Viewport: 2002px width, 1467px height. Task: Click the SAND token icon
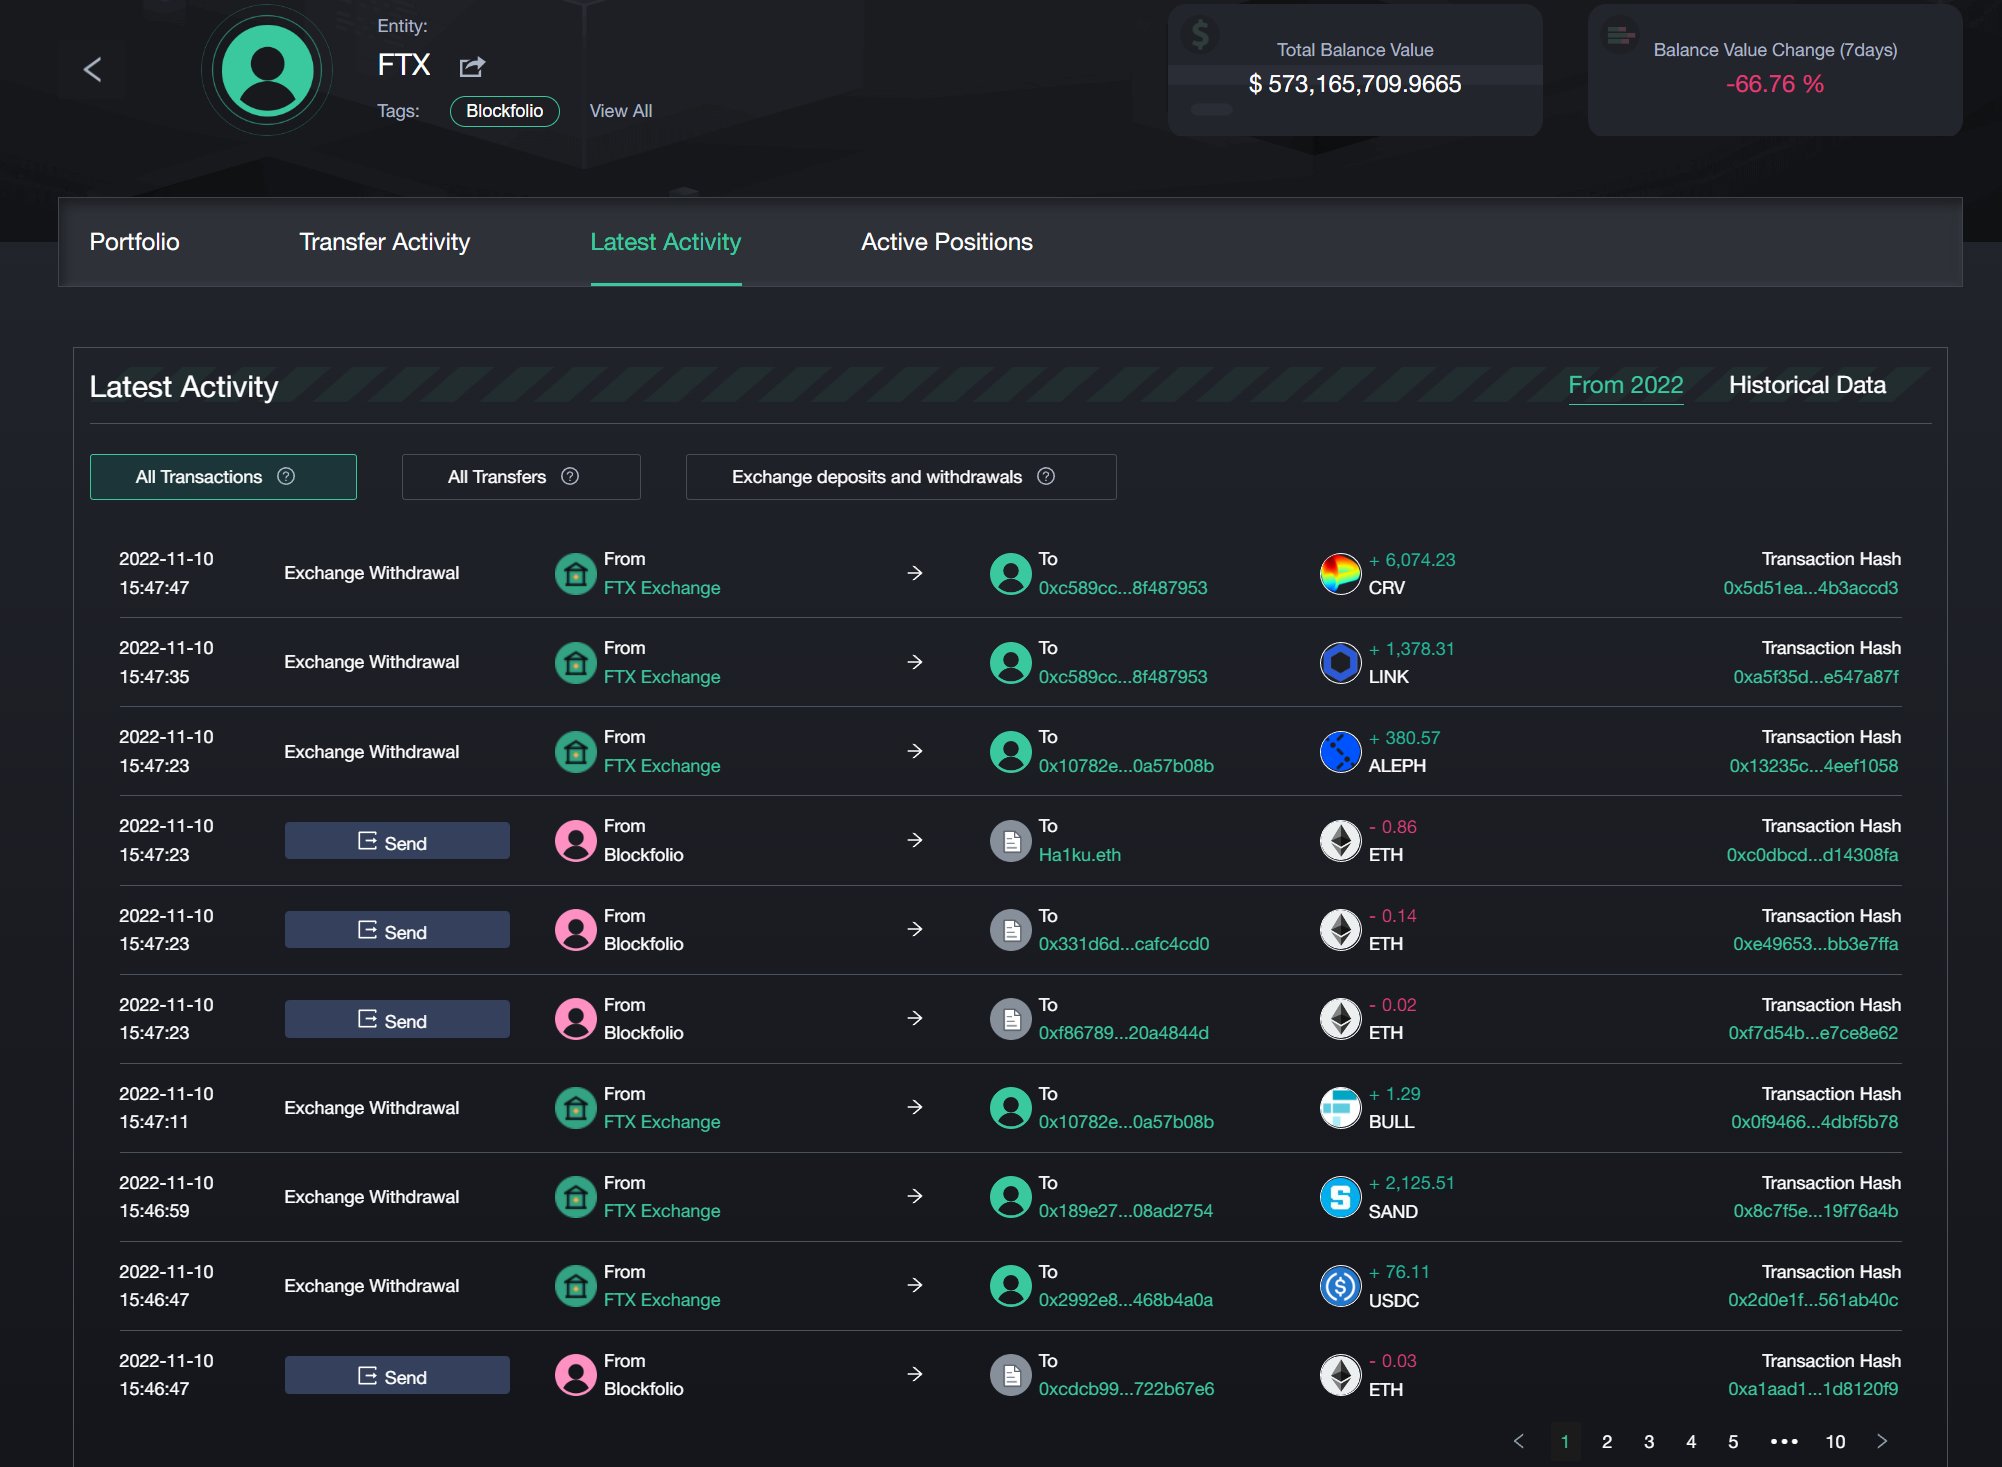point(1340,1196)
